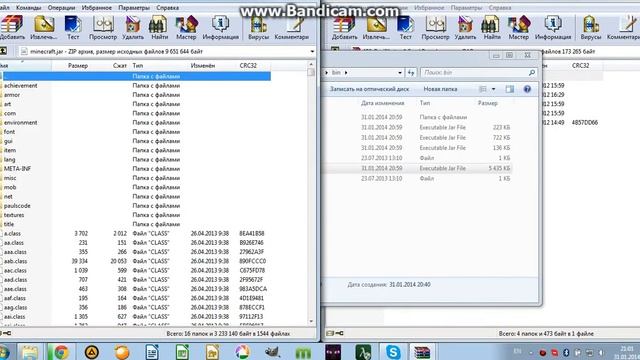This screenshot has height=360, width=640.
Task: Sort by Размер column in left WinRAR
Action: [78, 65]
